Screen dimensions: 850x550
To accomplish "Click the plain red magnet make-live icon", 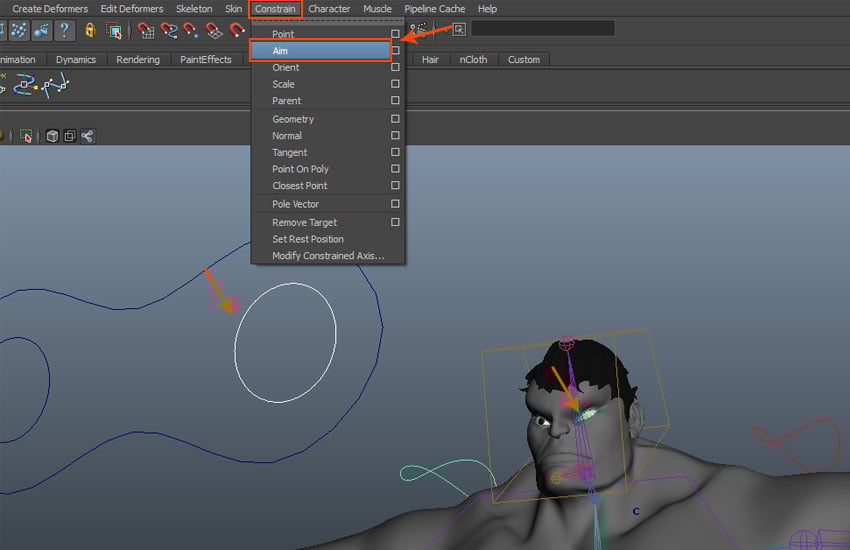I will 236,30.
